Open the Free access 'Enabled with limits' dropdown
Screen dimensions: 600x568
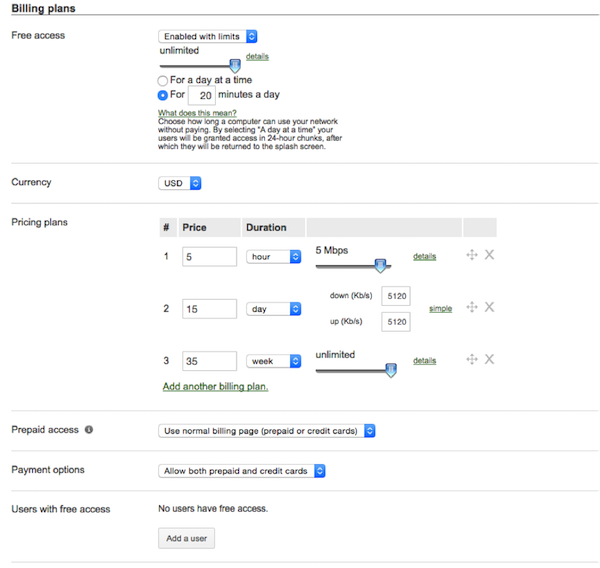[207, 36]
